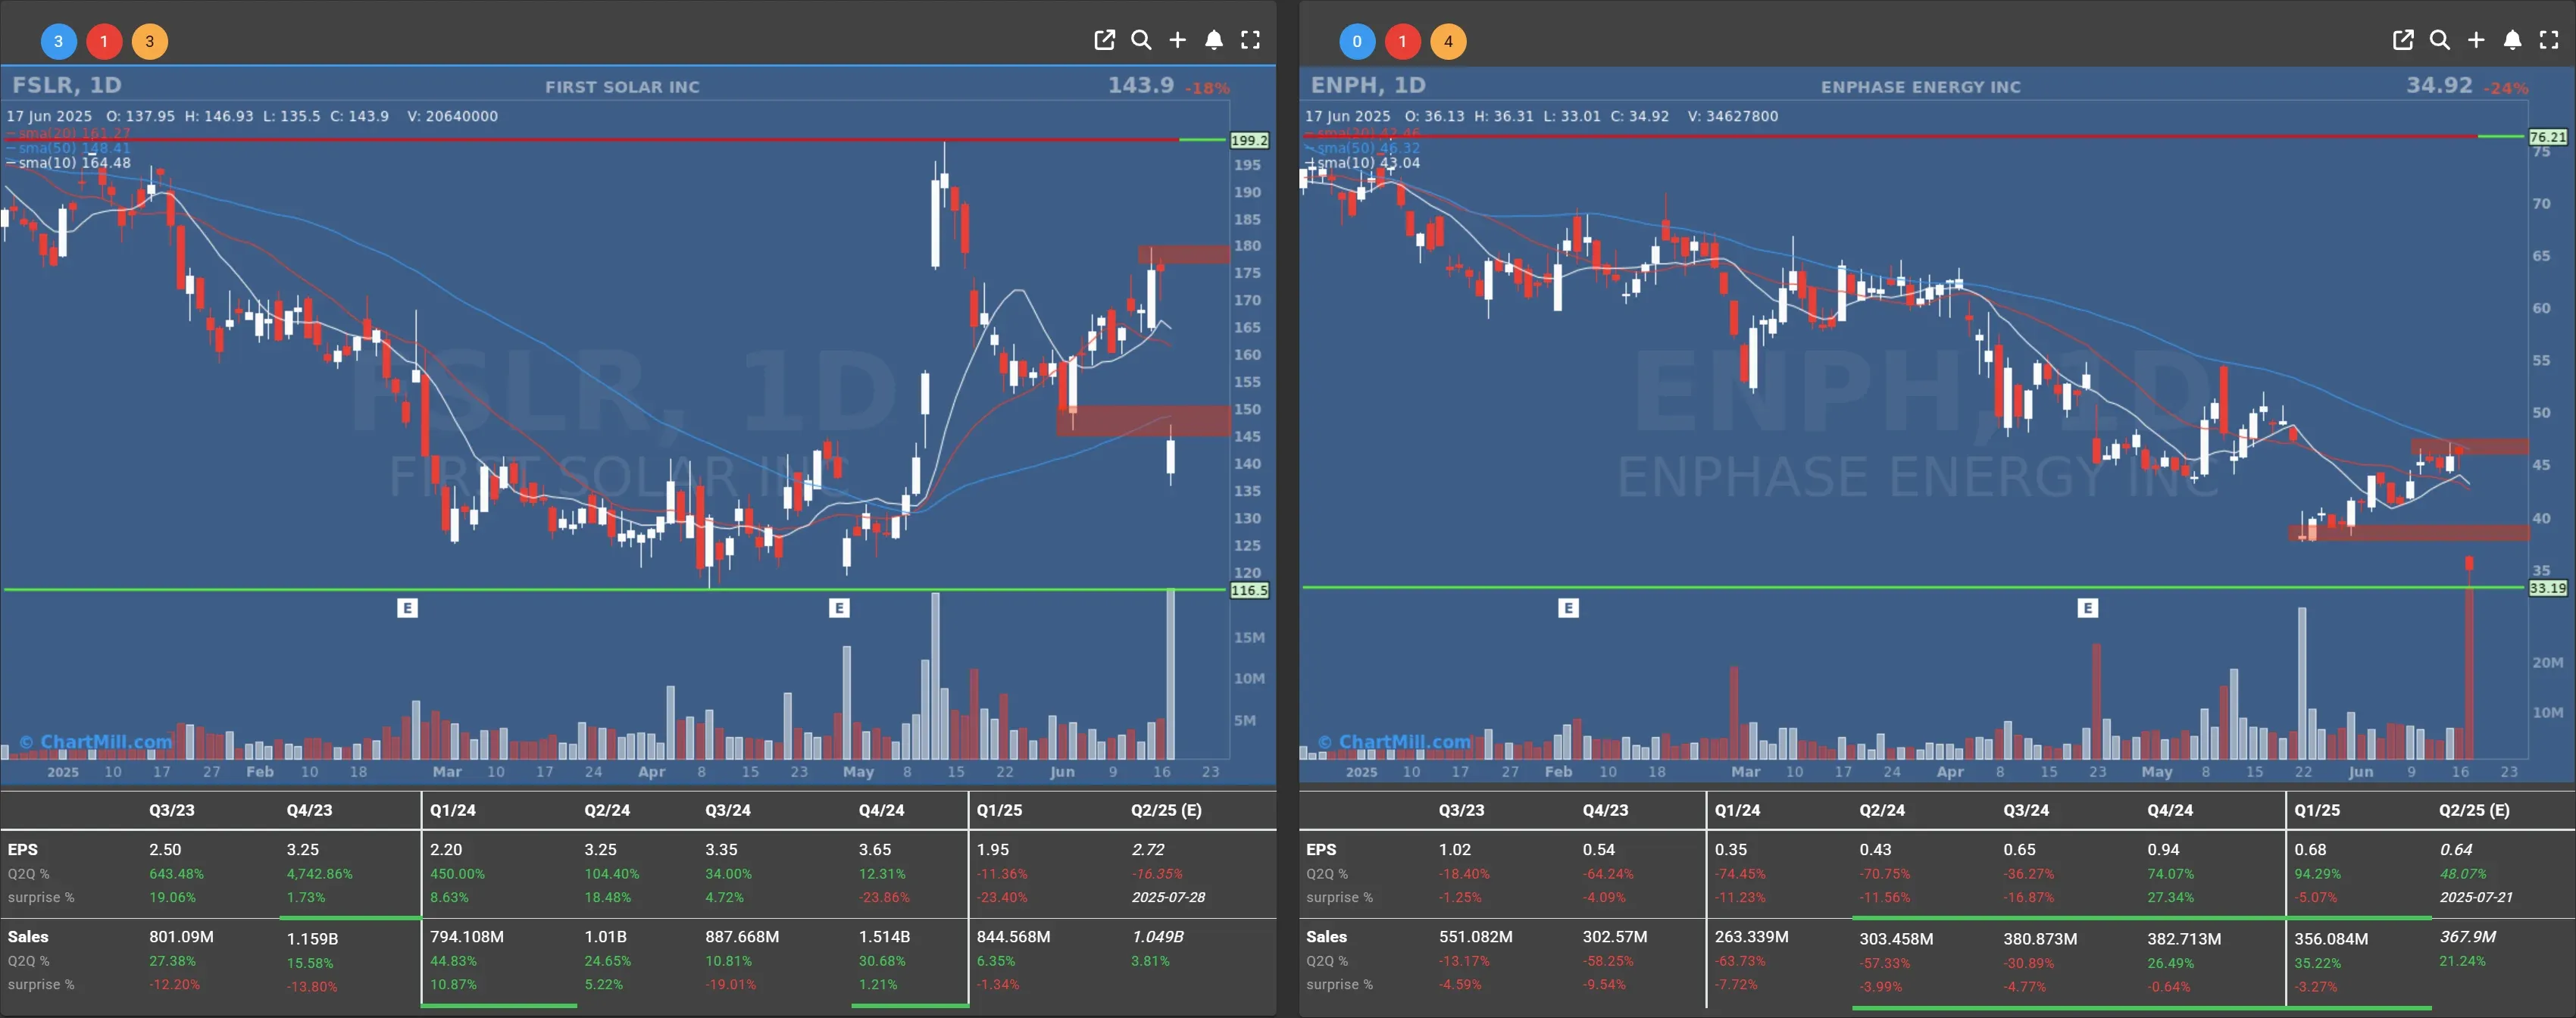Click ENPHASE ENERGY INC title text
2576x1018 pixels.
coord(1921,87)
